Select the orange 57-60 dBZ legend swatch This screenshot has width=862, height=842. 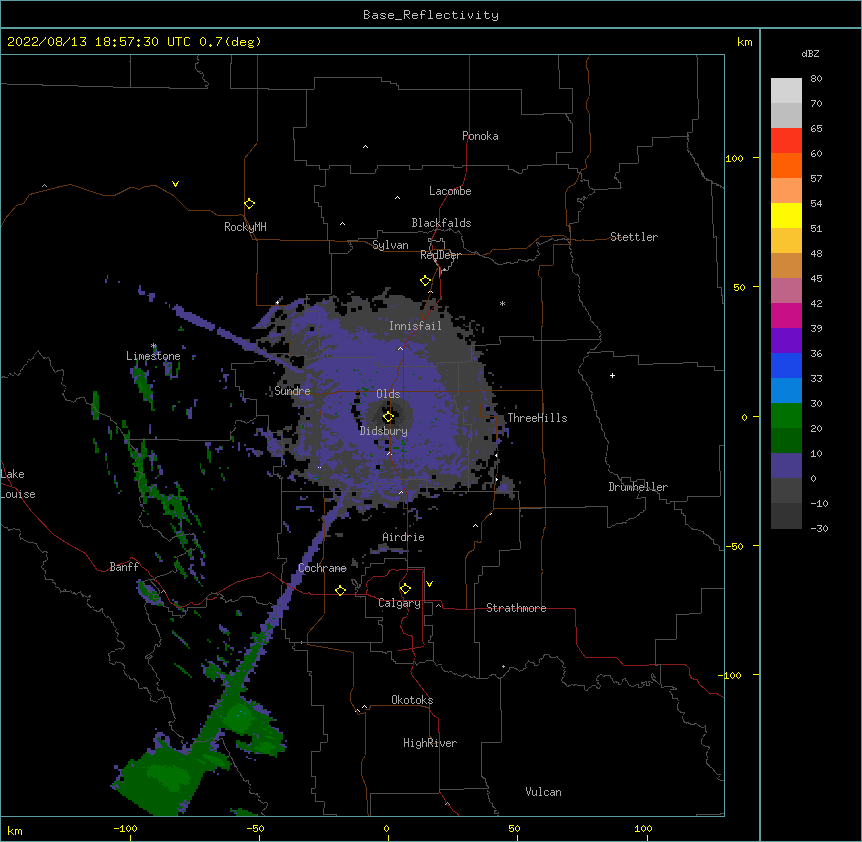click(786, 166)
